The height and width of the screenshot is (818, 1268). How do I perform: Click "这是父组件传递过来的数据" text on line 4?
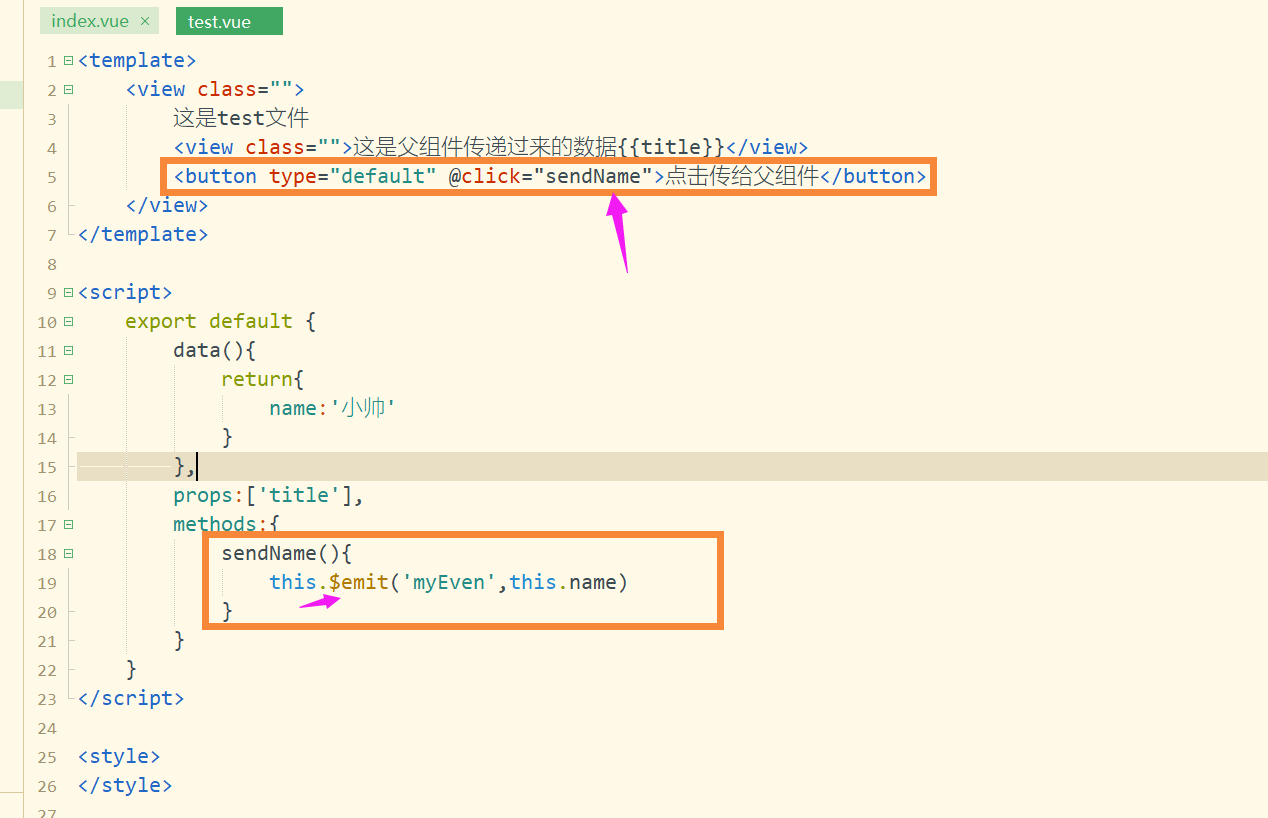(486, 147)
